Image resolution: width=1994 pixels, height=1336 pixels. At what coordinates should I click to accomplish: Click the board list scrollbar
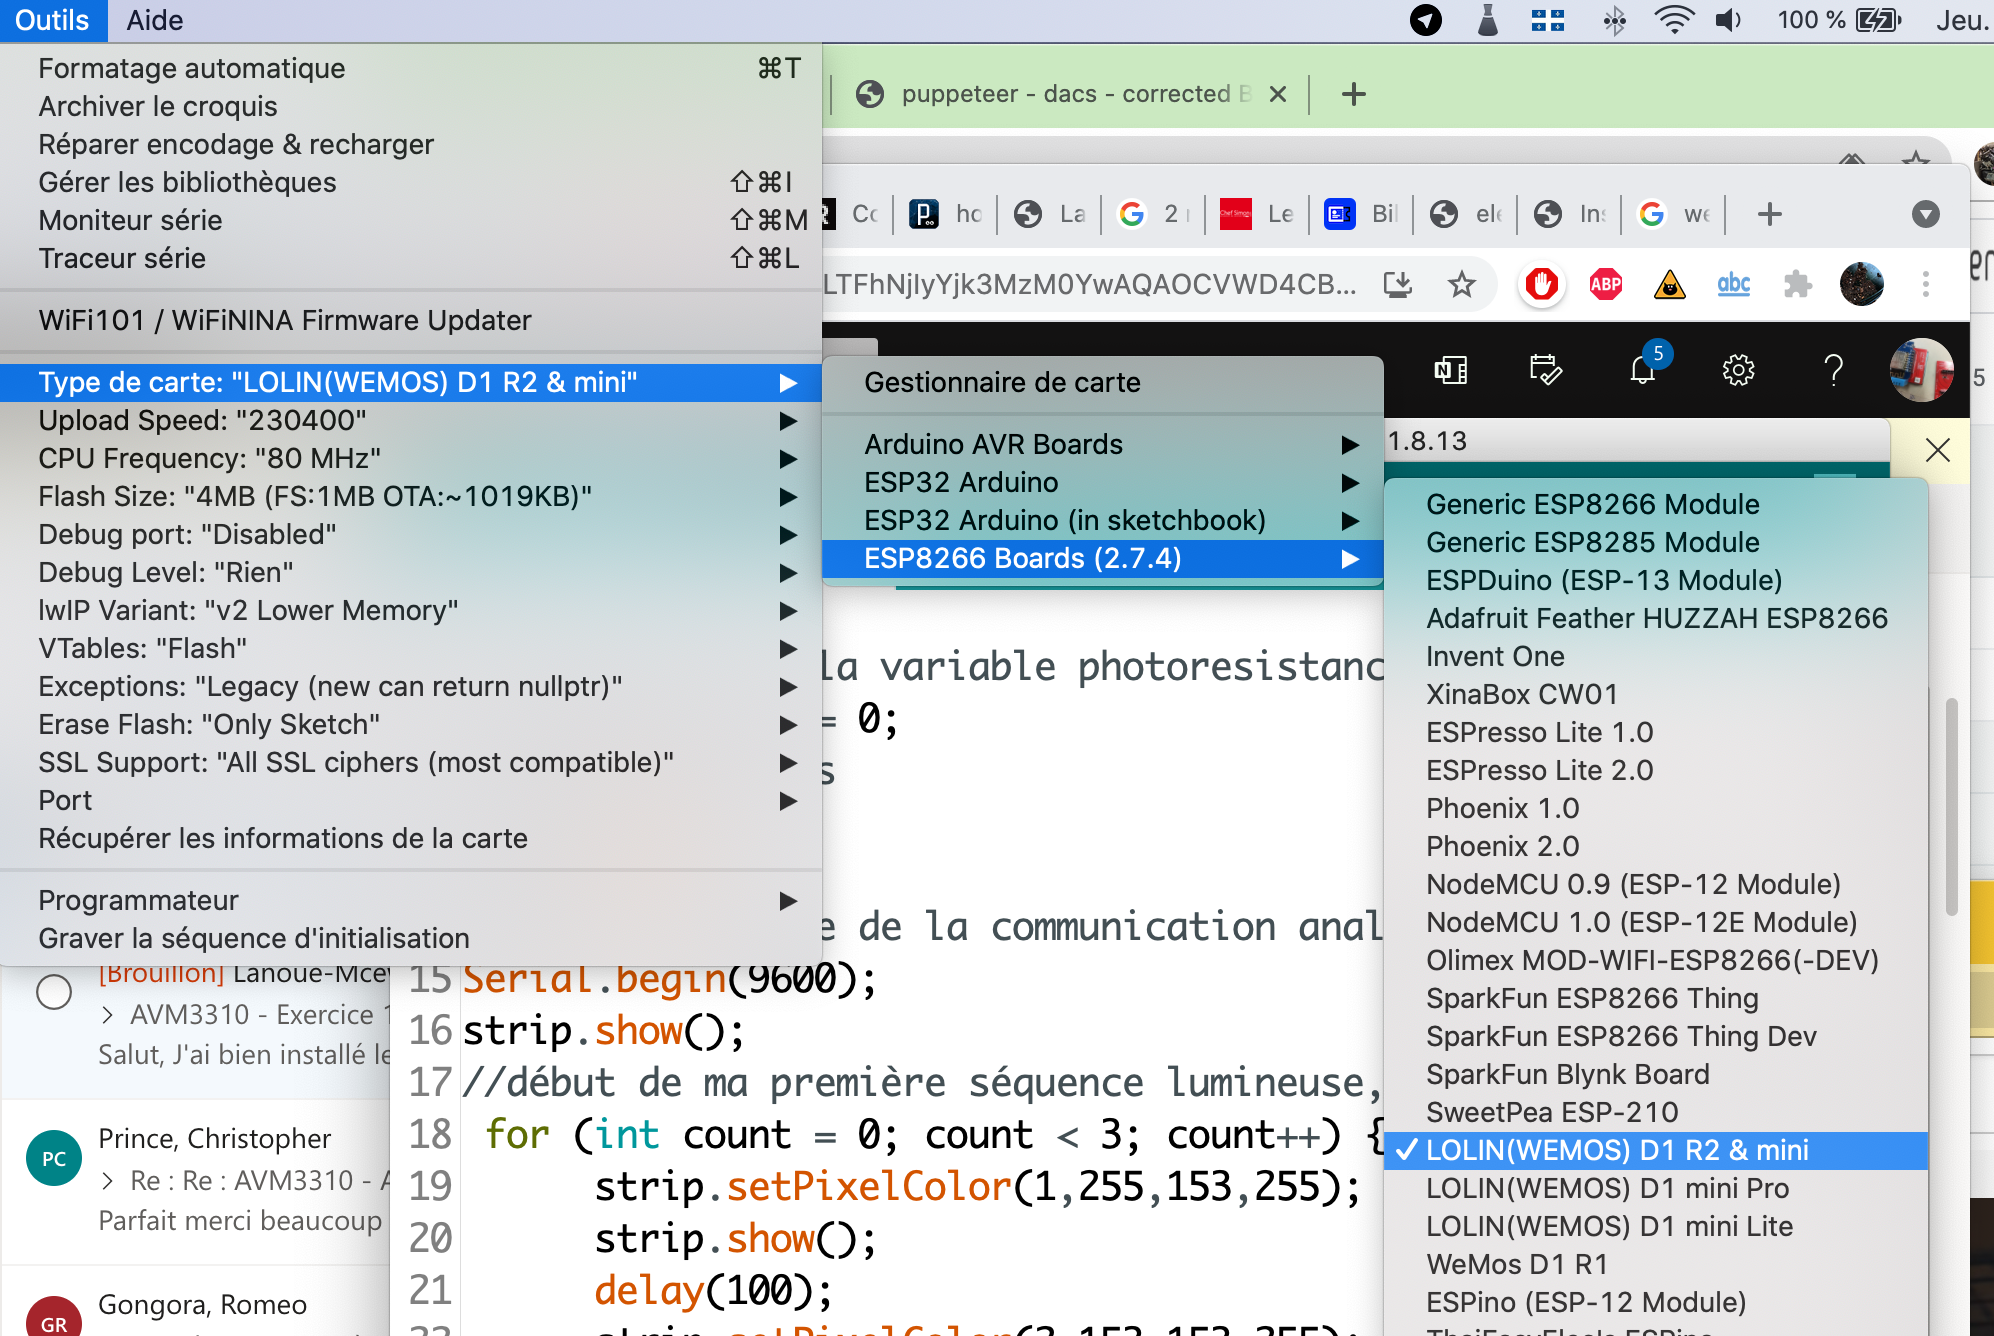point(1950,806)
